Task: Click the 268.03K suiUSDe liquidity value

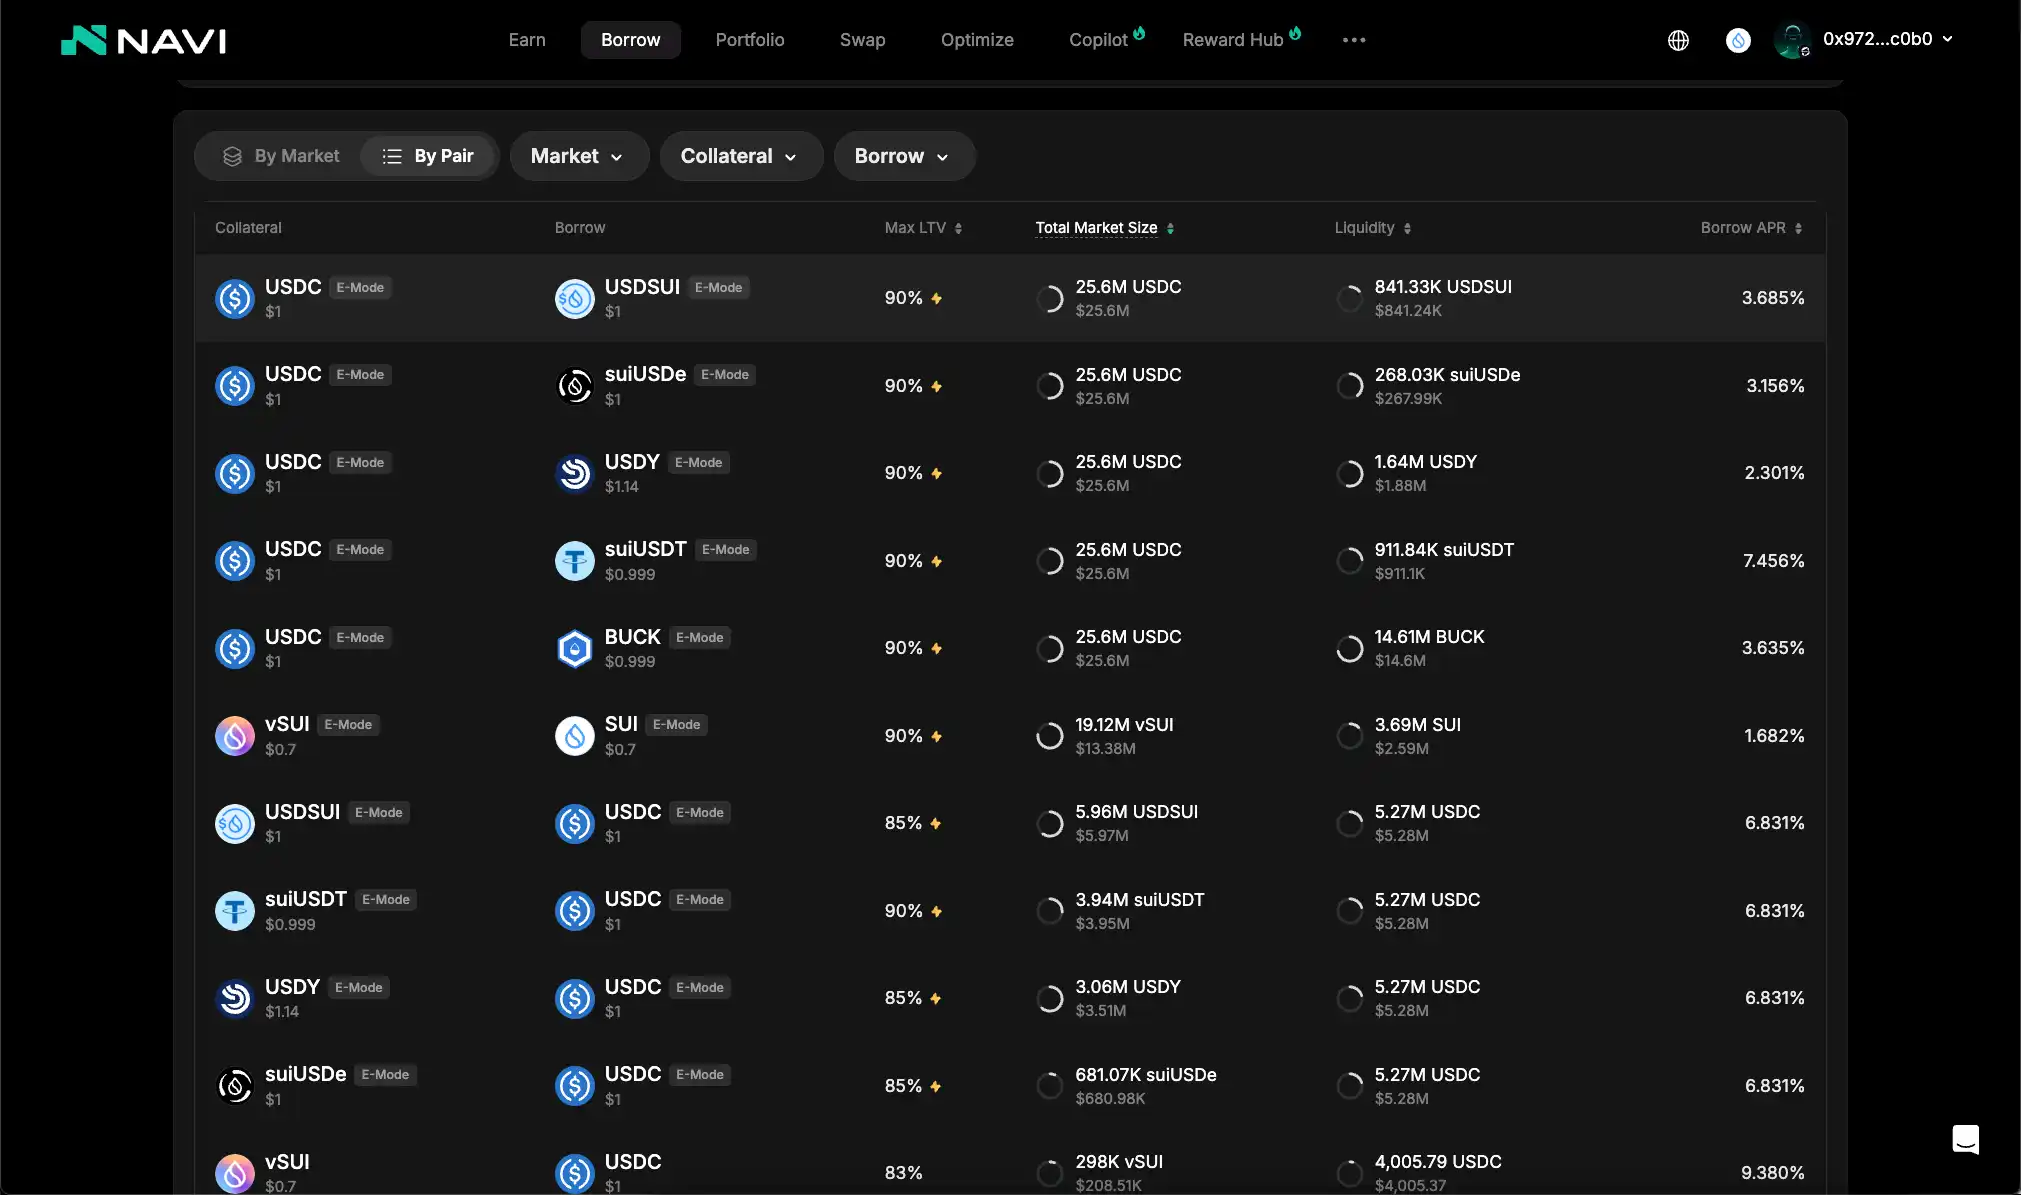Action: point(1447,375)
